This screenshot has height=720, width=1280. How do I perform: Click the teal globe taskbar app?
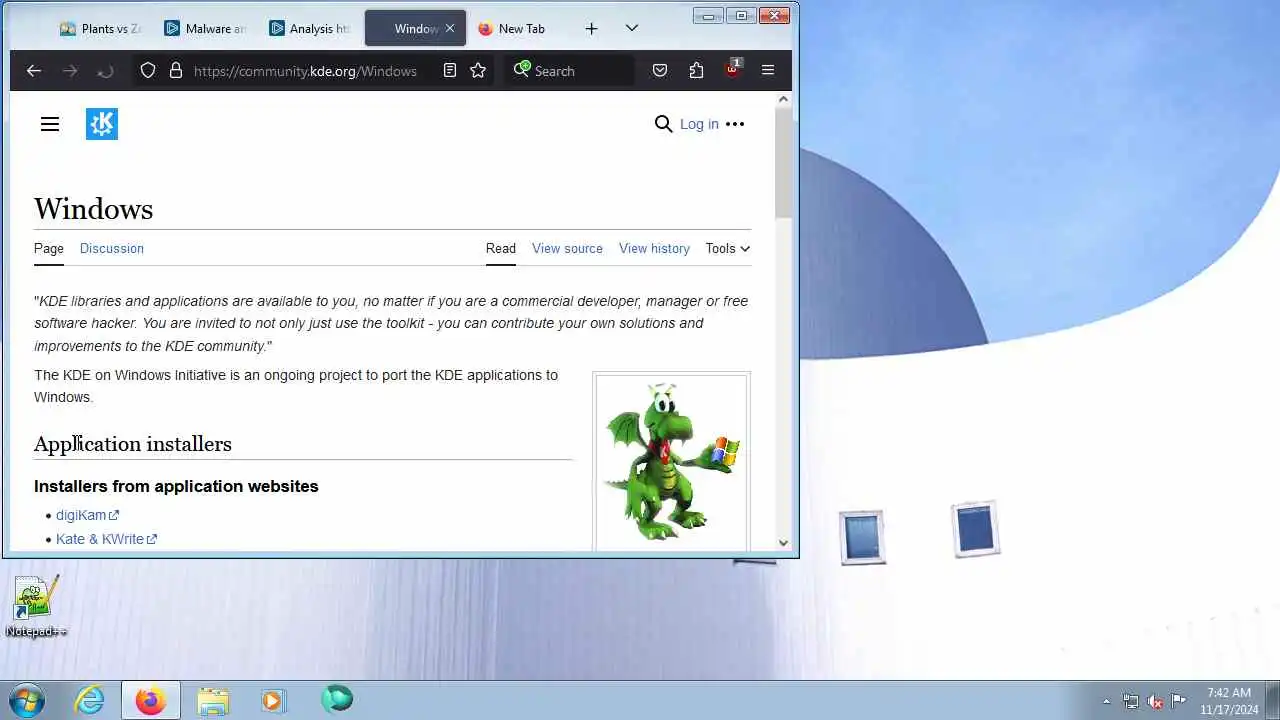(x=337, y=699)
